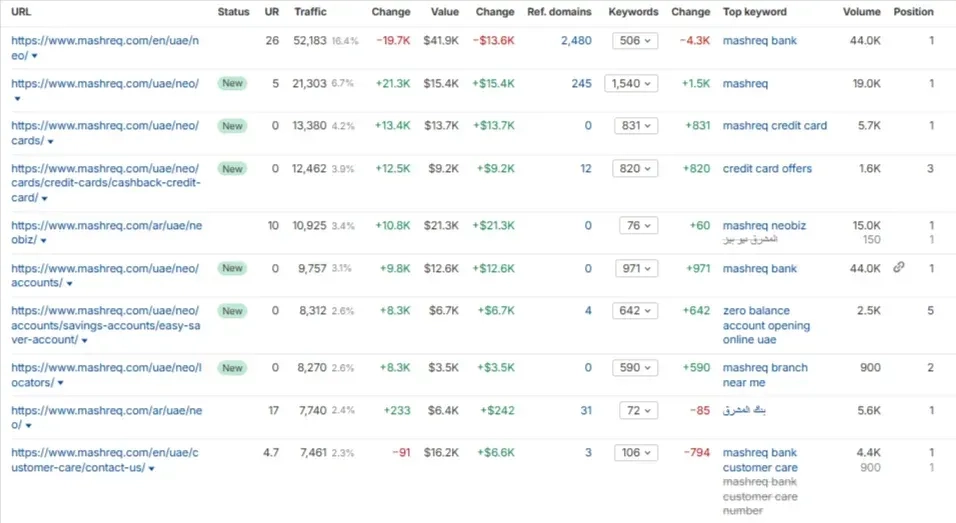
Task: Expand URL arrow for mashreq.com/uae/neo/ row
Action: pos(17,99)
